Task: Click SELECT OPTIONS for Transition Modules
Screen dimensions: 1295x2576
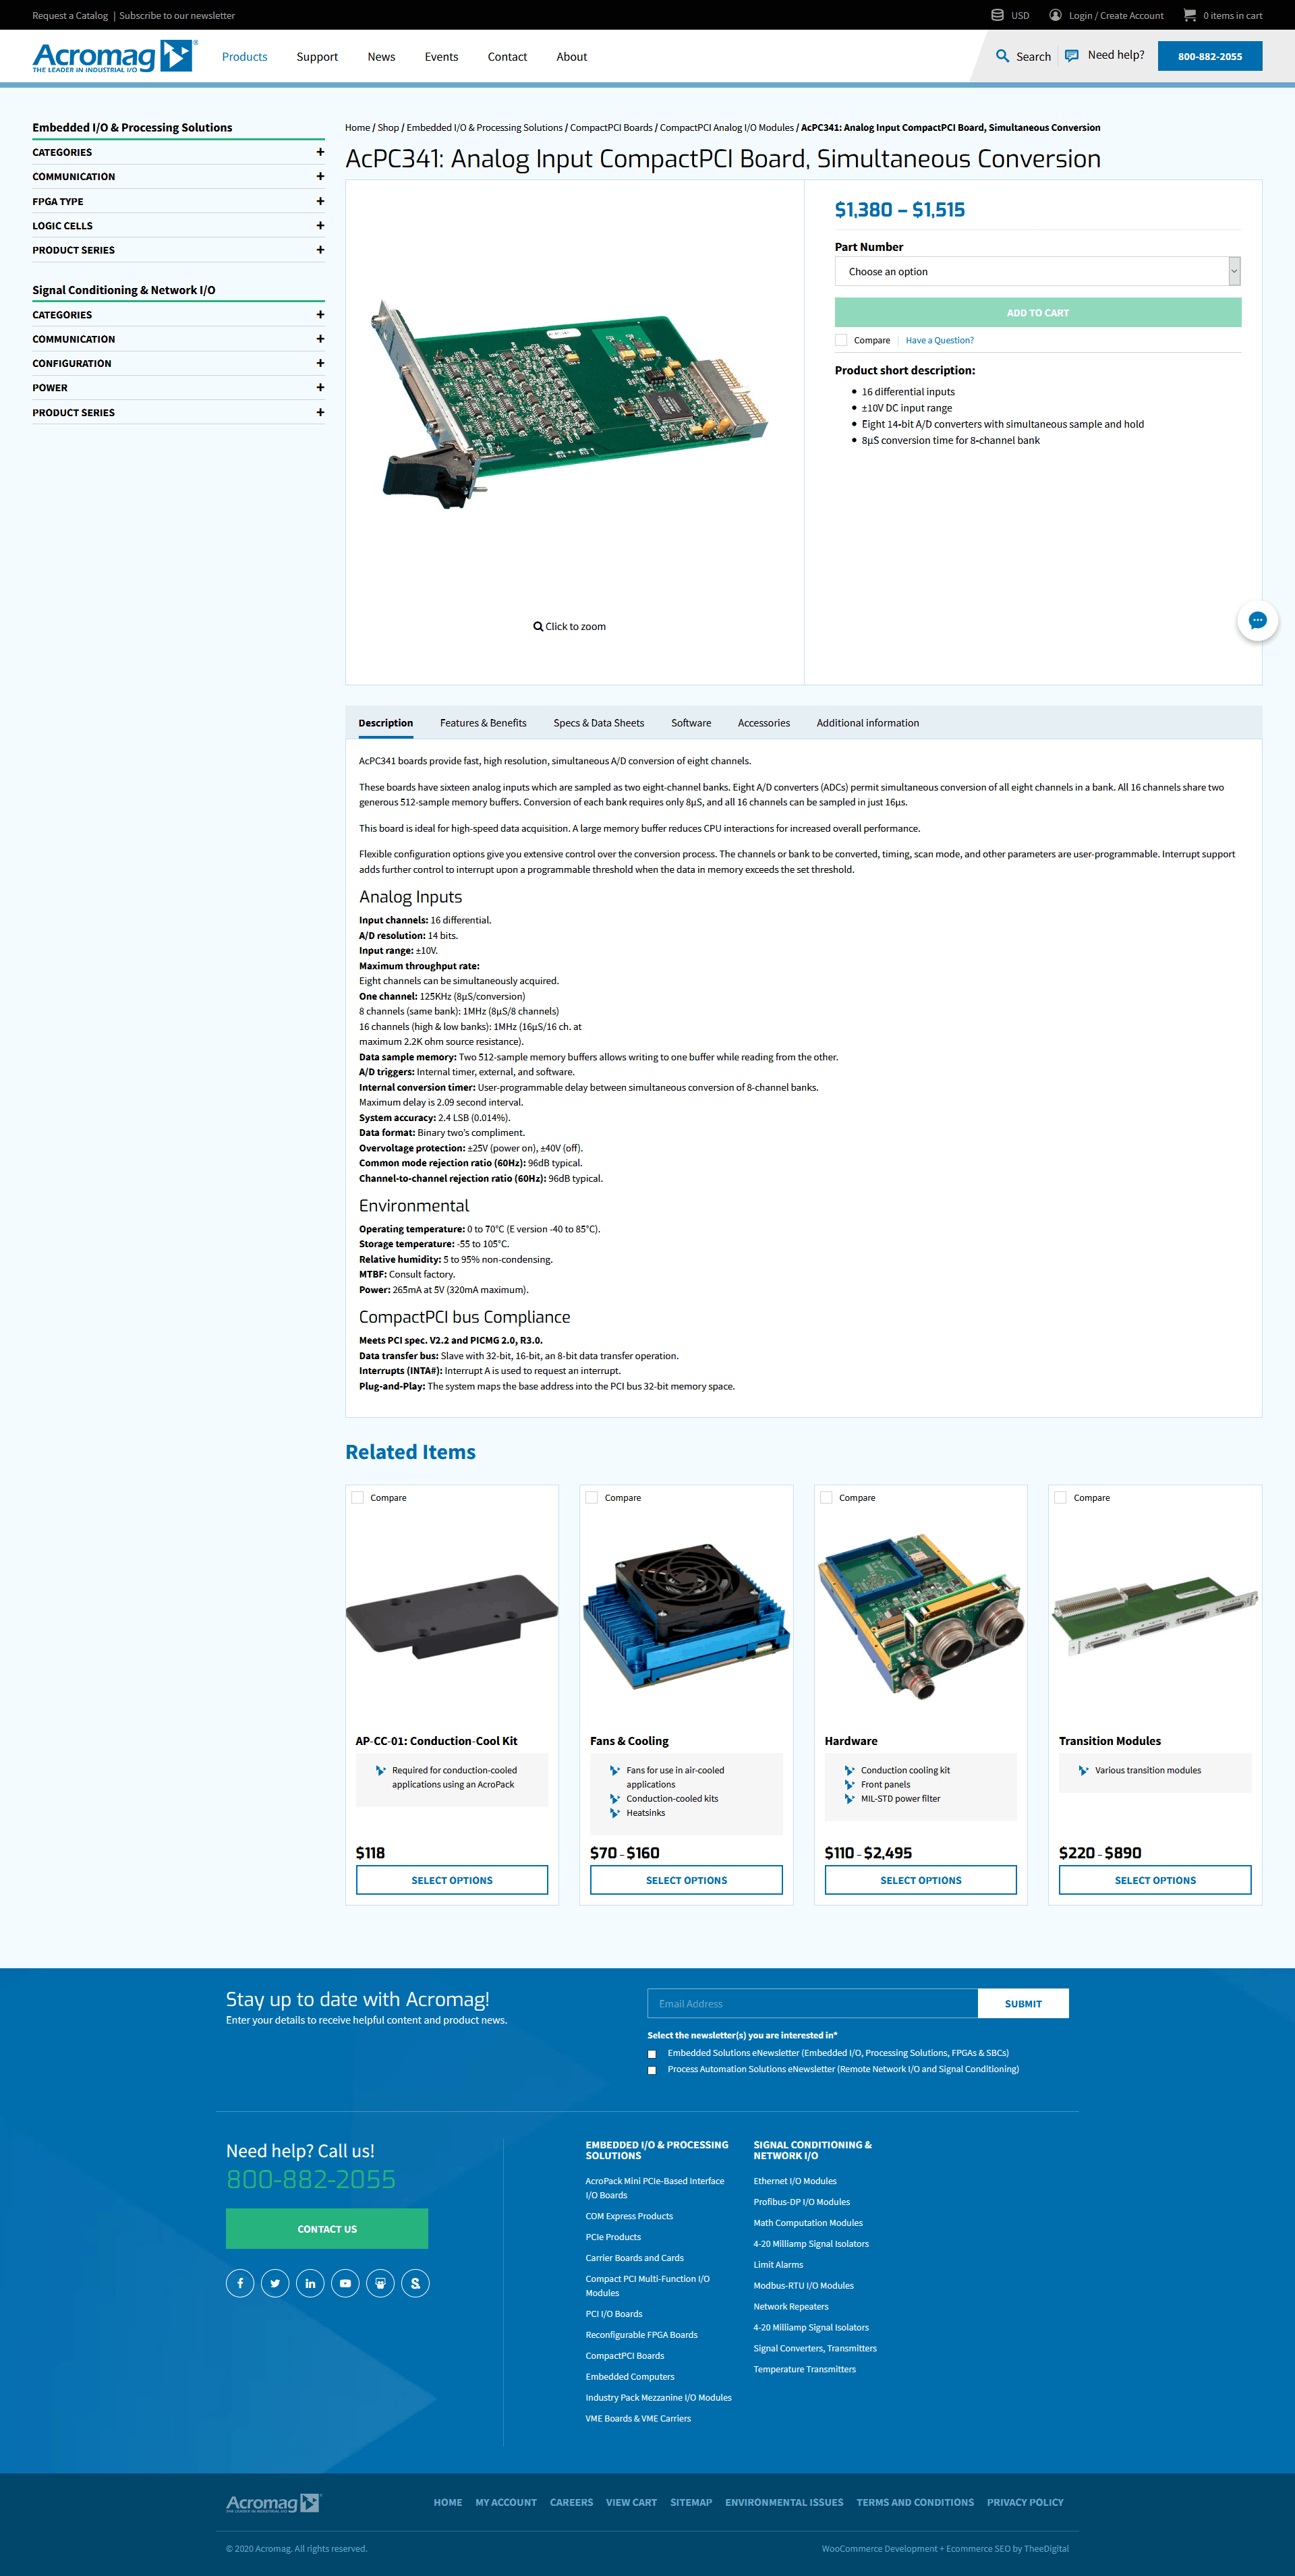Action: [x=1155, y=1880]
